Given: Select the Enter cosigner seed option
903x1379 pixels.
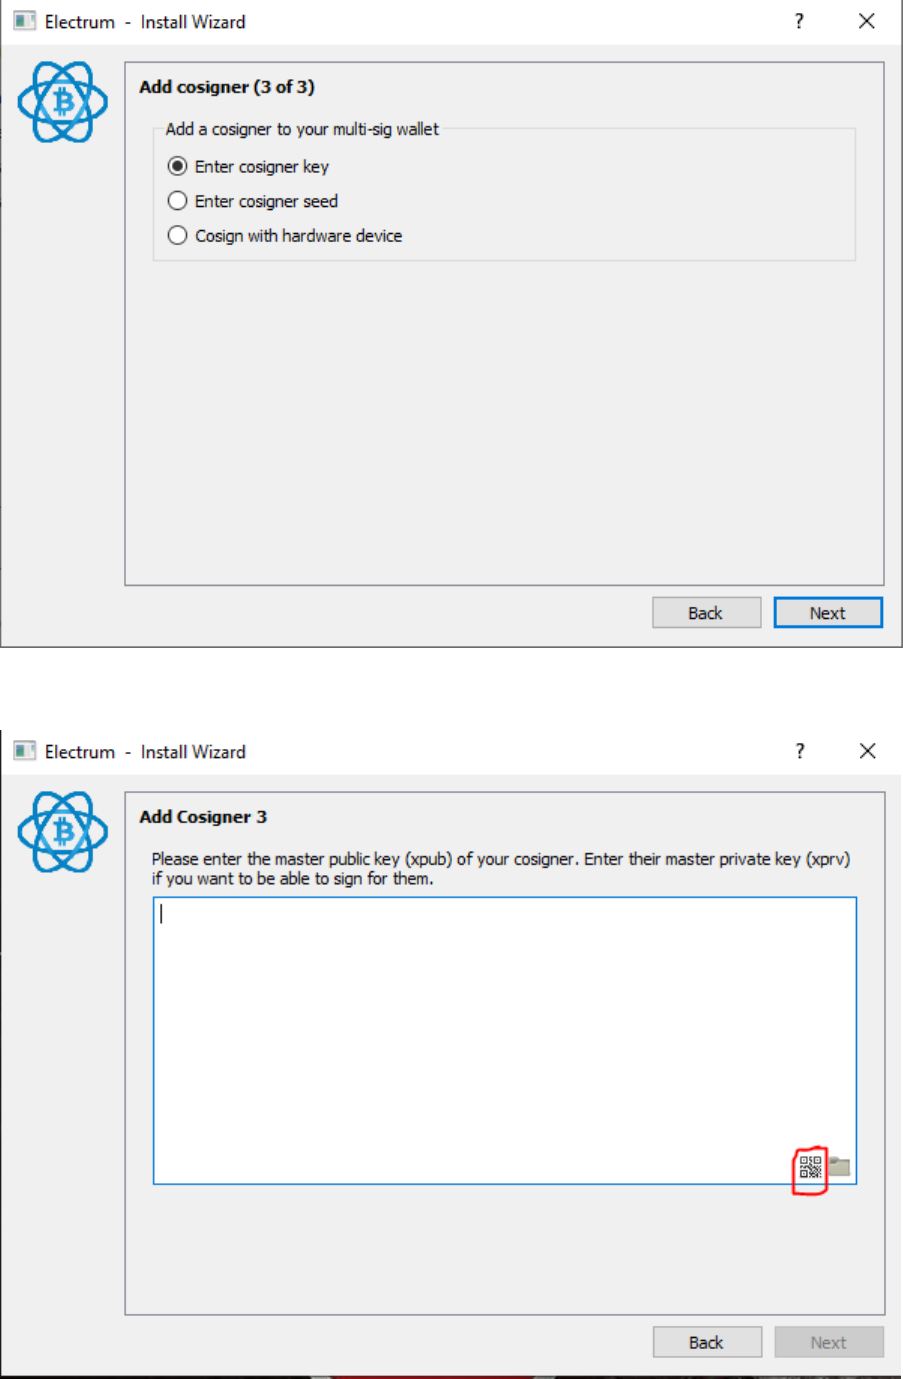Looking at the screenshot, I should coord(178,201).
